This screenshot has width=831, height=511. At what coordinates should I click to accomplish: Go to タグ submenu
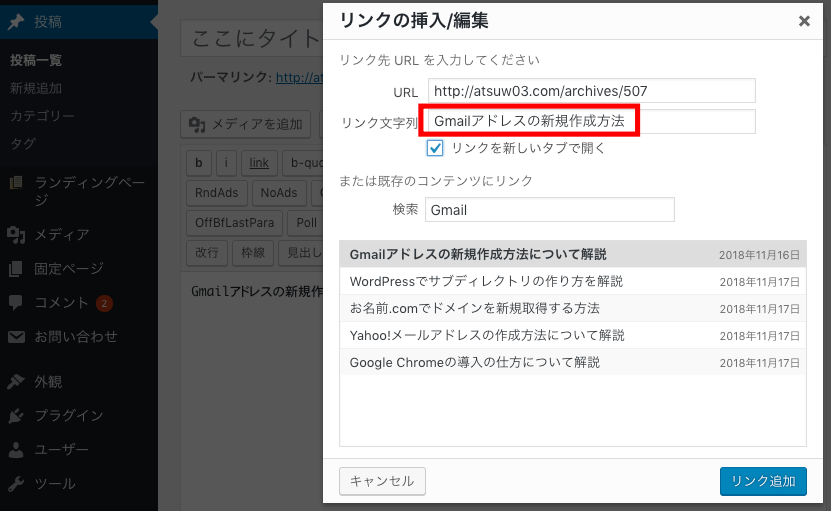(23, 143)
